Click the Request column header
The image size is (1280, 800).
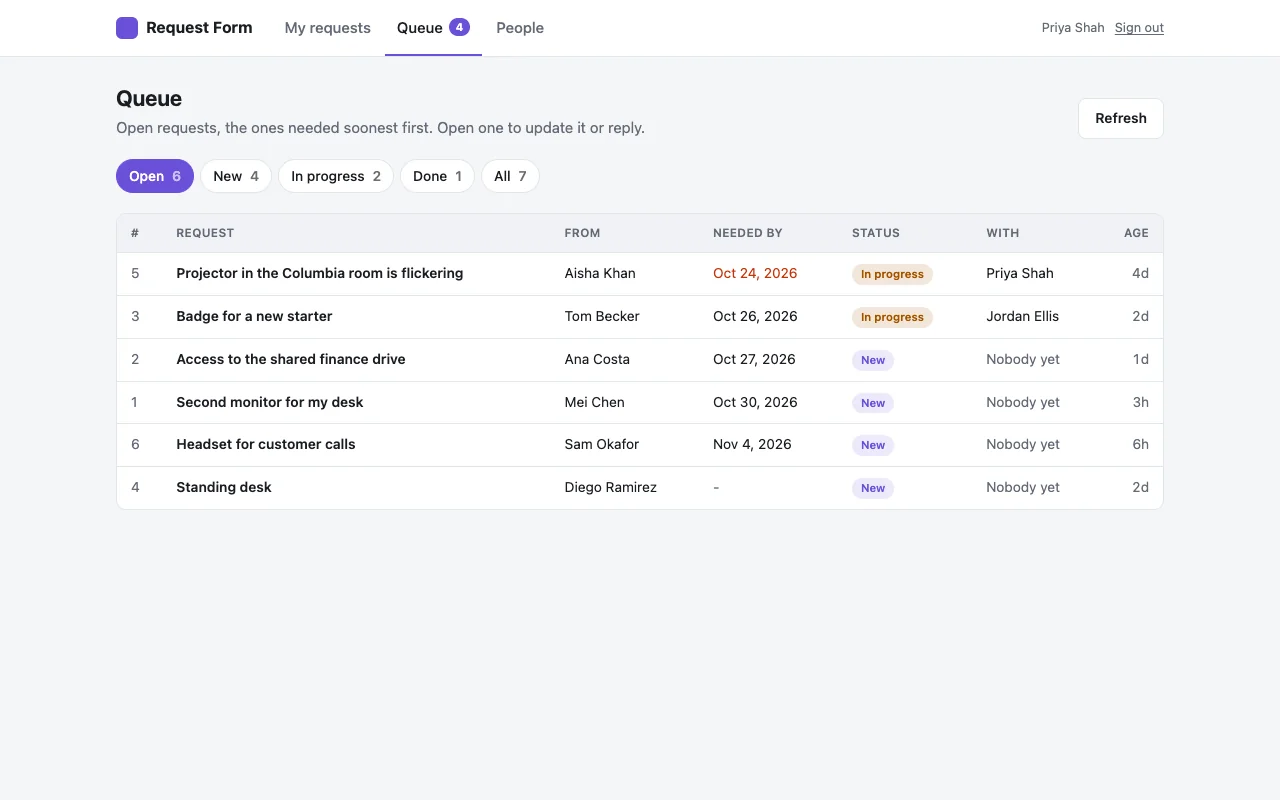pos(205,233)
